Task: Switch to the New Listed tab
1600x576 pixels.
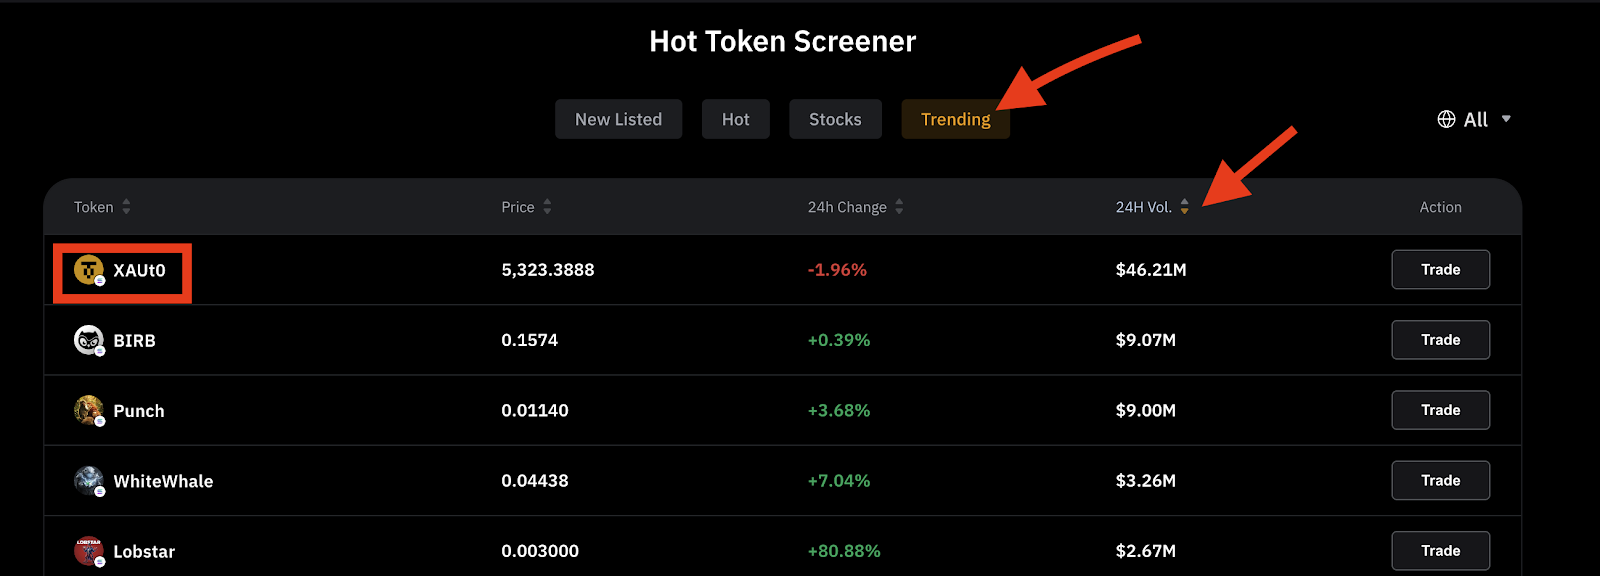Action: pos(618,119)
